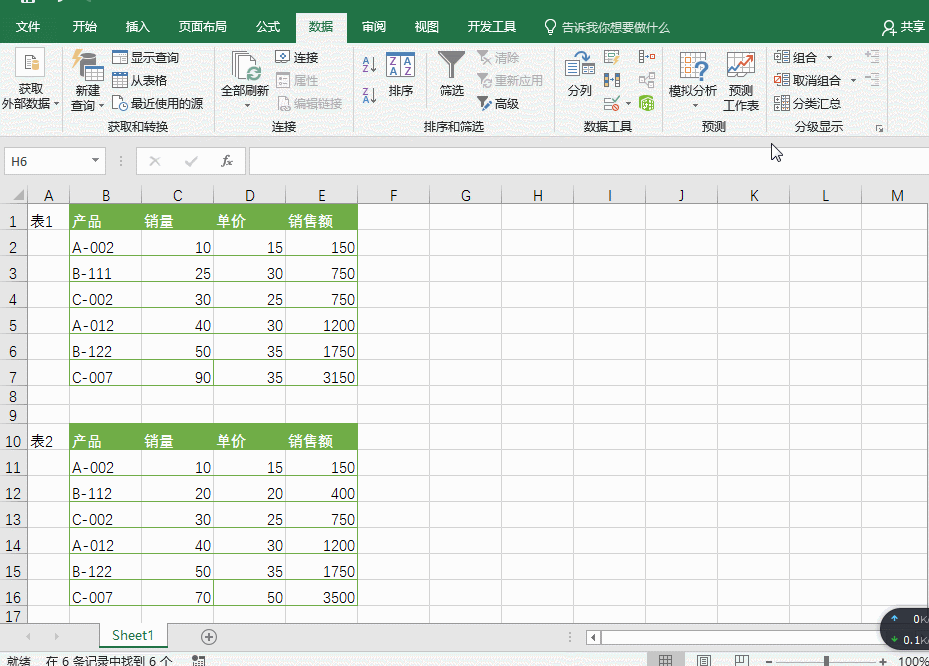Image resolution: width=929 pixels, height=666 pixels.
Task: Click the fx insert function icon
Action: [x=227, y=161]
